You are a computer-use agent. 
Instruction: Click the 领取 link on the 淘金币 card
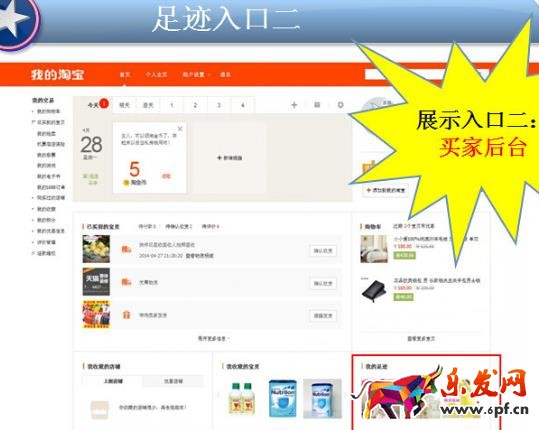[x=166, y=176]
